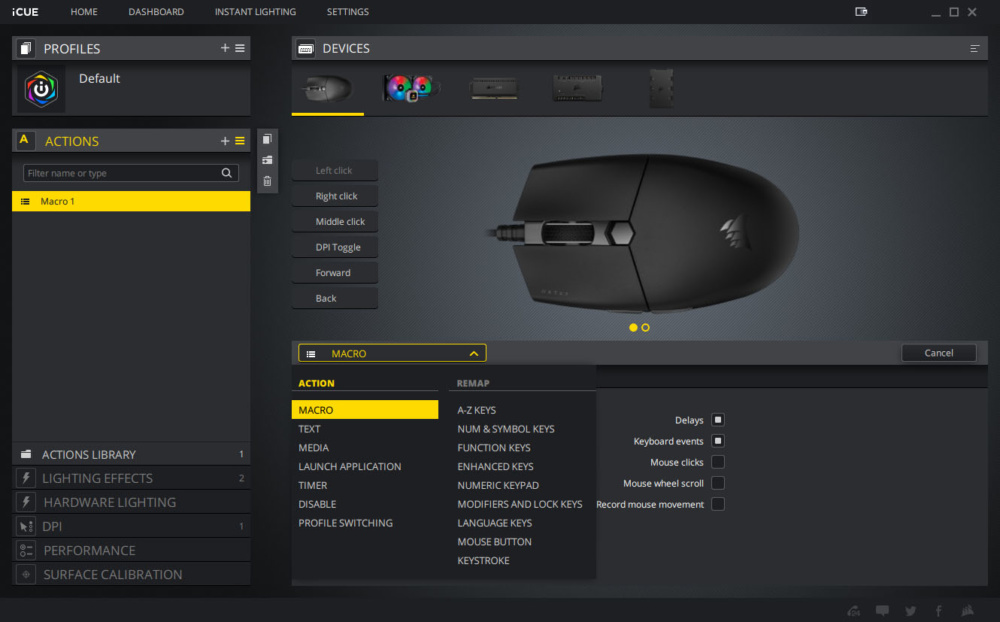Open the Dashboard tab
This screenshot has height=622, width=1000.
[156, 11]
